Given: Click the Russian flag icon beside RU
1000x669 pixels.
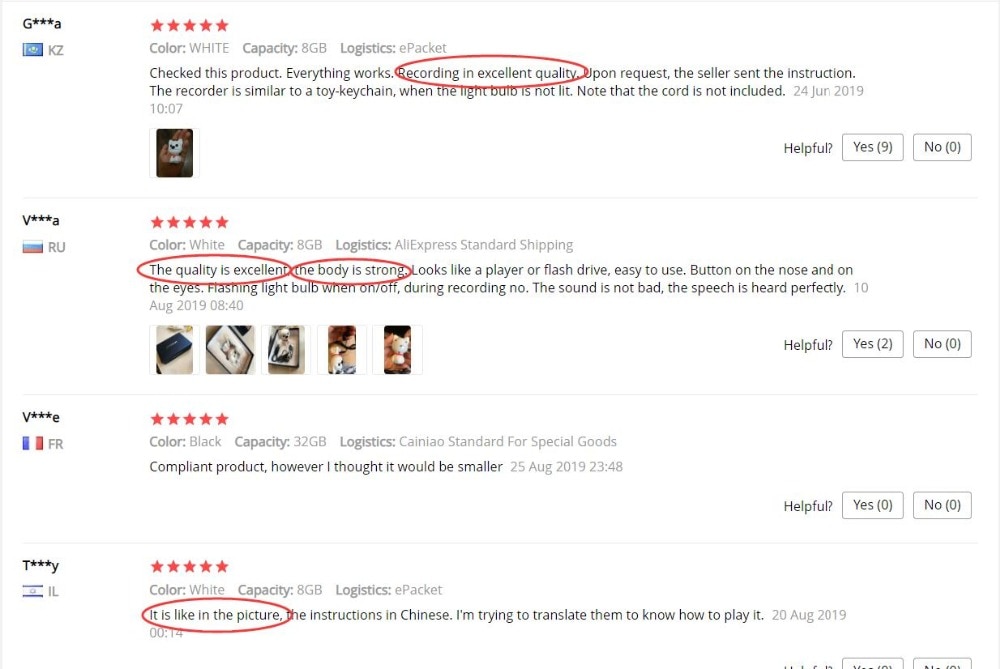Looking at the screenshot, I should click(x=33, y=247).
